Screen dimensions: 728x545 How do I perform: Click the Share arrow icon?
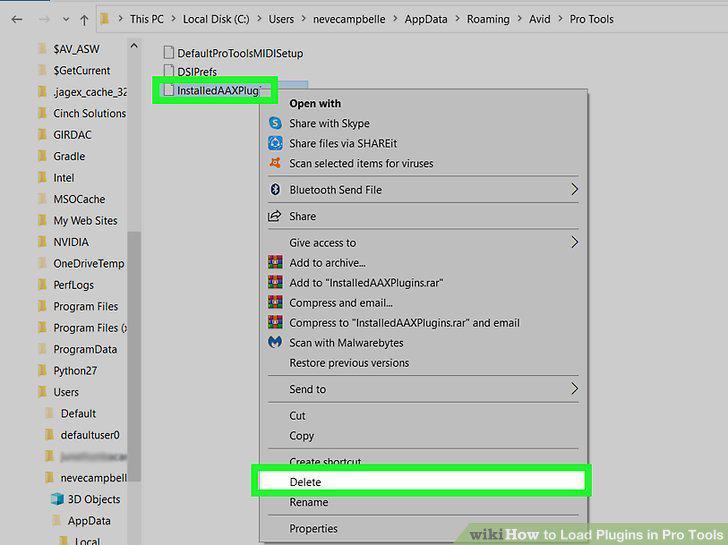click(x=275, y=216)
